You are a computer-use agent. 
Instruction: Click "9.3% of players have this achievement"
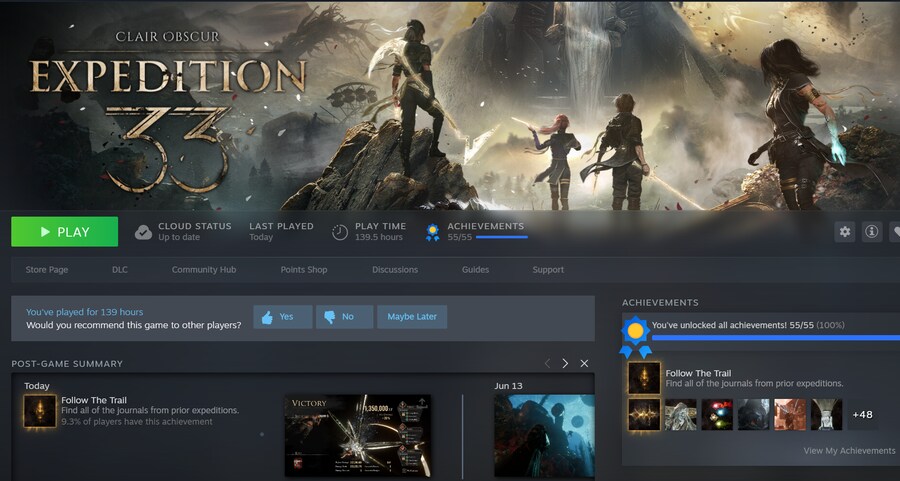137,422
